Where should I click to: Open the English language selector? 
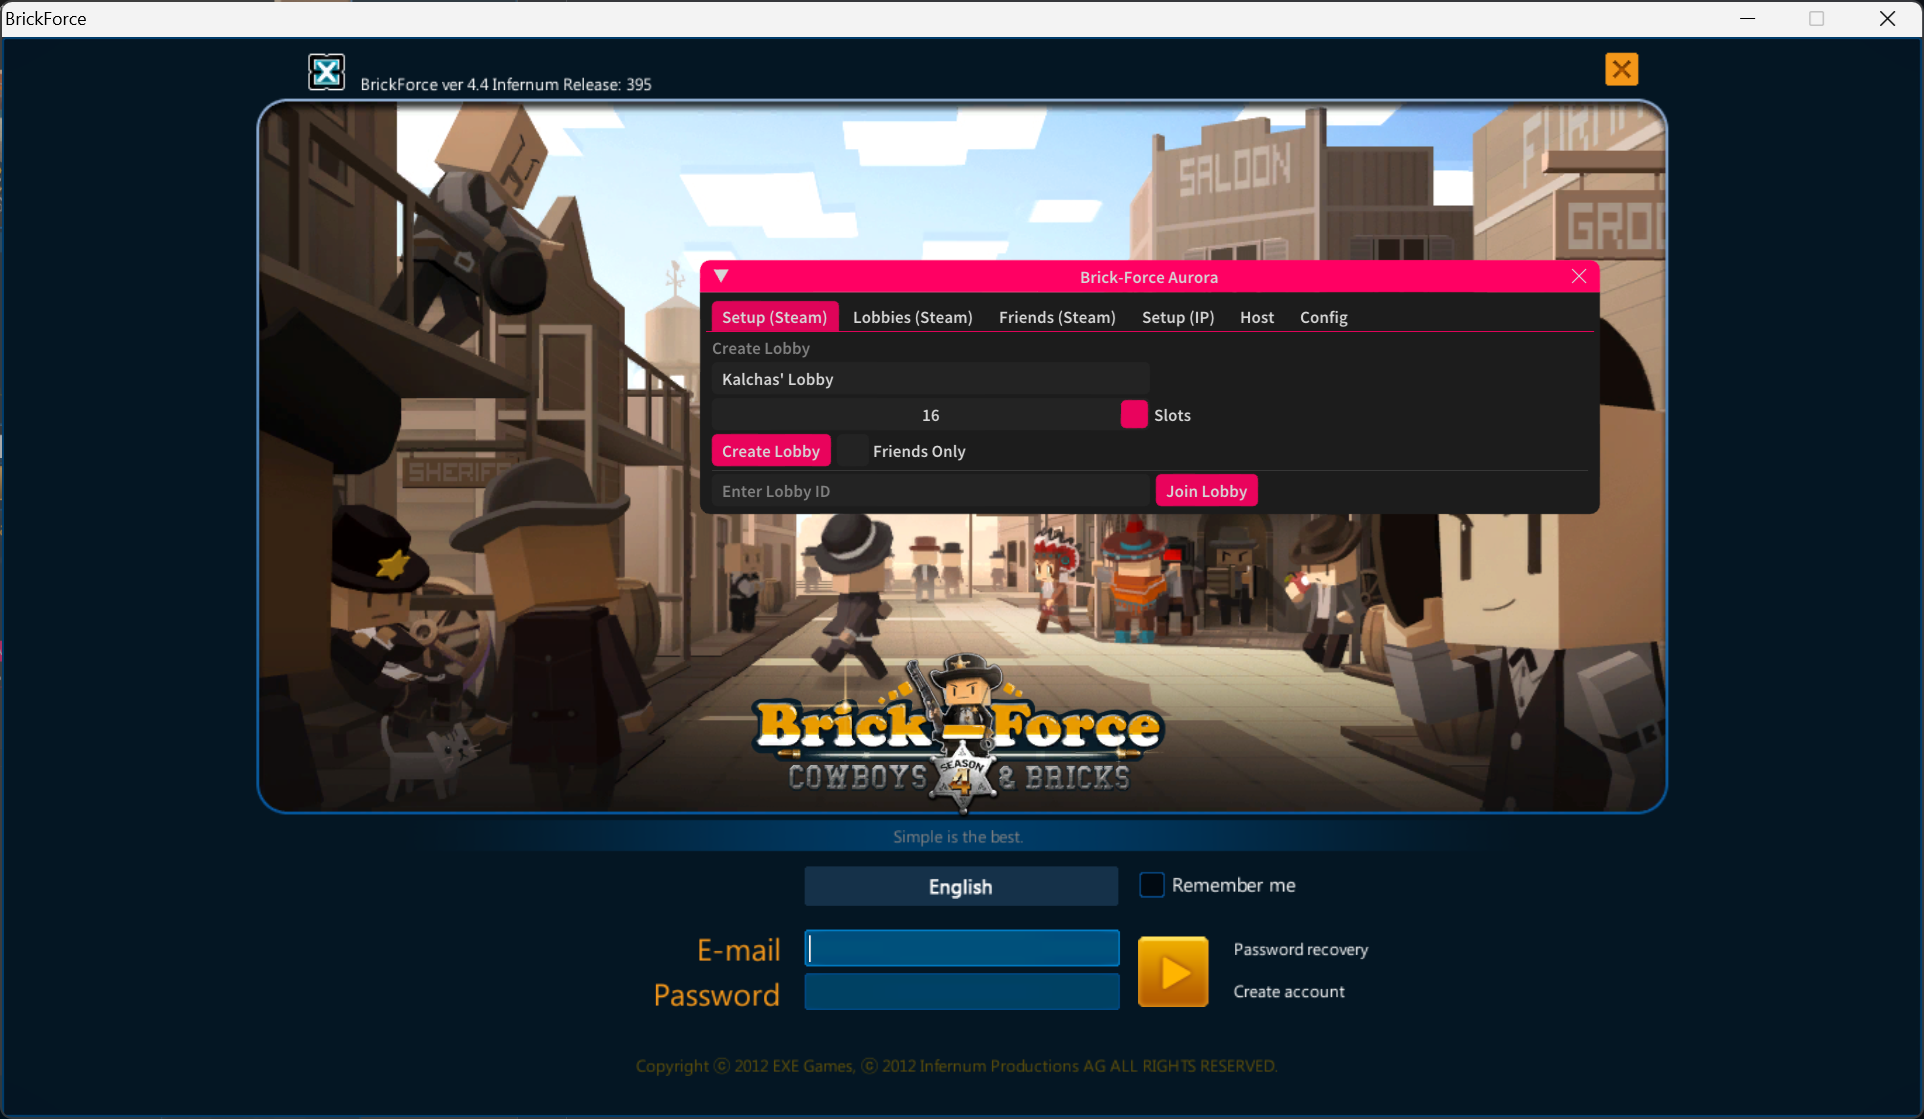[960, 886]
